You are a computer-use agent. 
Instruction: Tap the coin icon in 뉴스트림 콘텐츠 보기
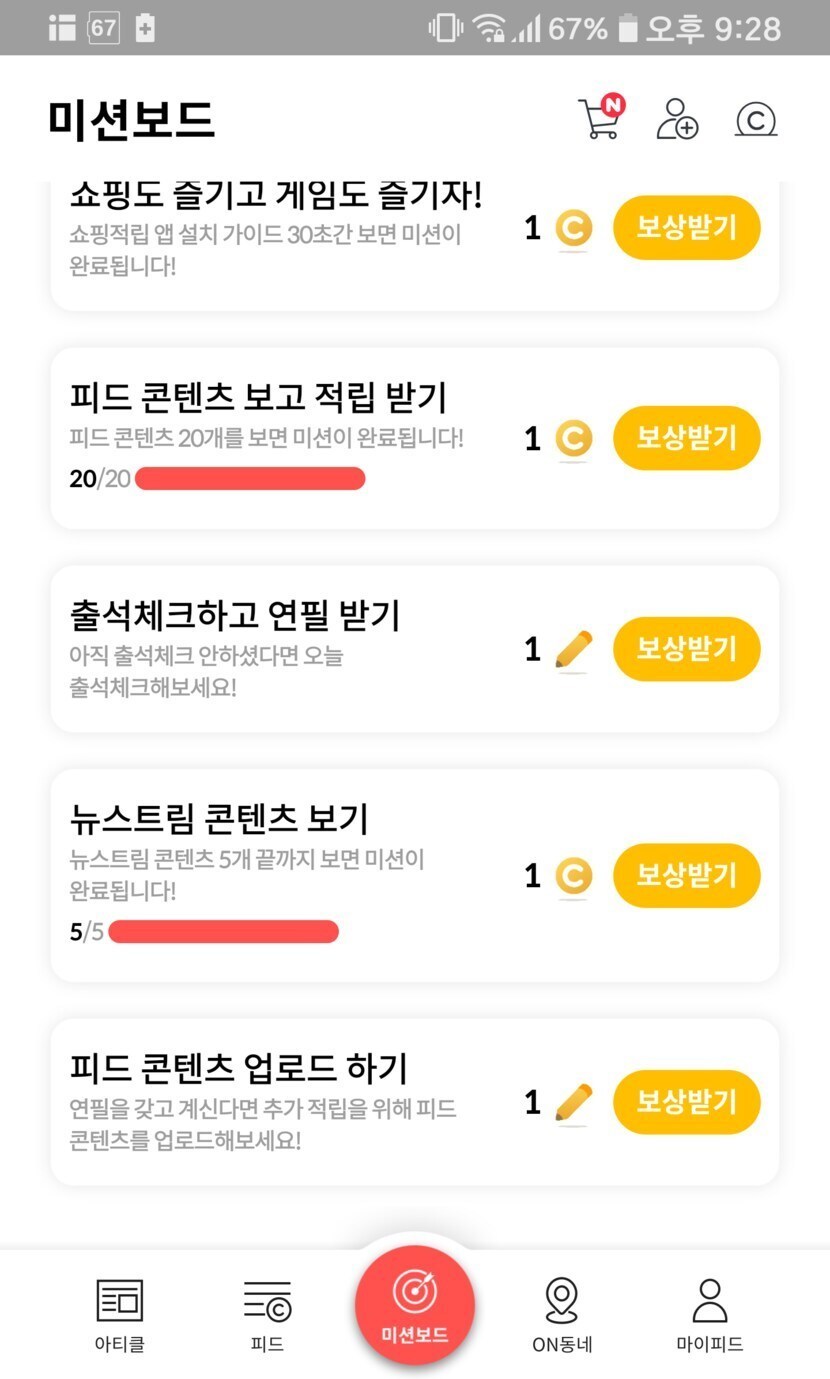[573, 876]
